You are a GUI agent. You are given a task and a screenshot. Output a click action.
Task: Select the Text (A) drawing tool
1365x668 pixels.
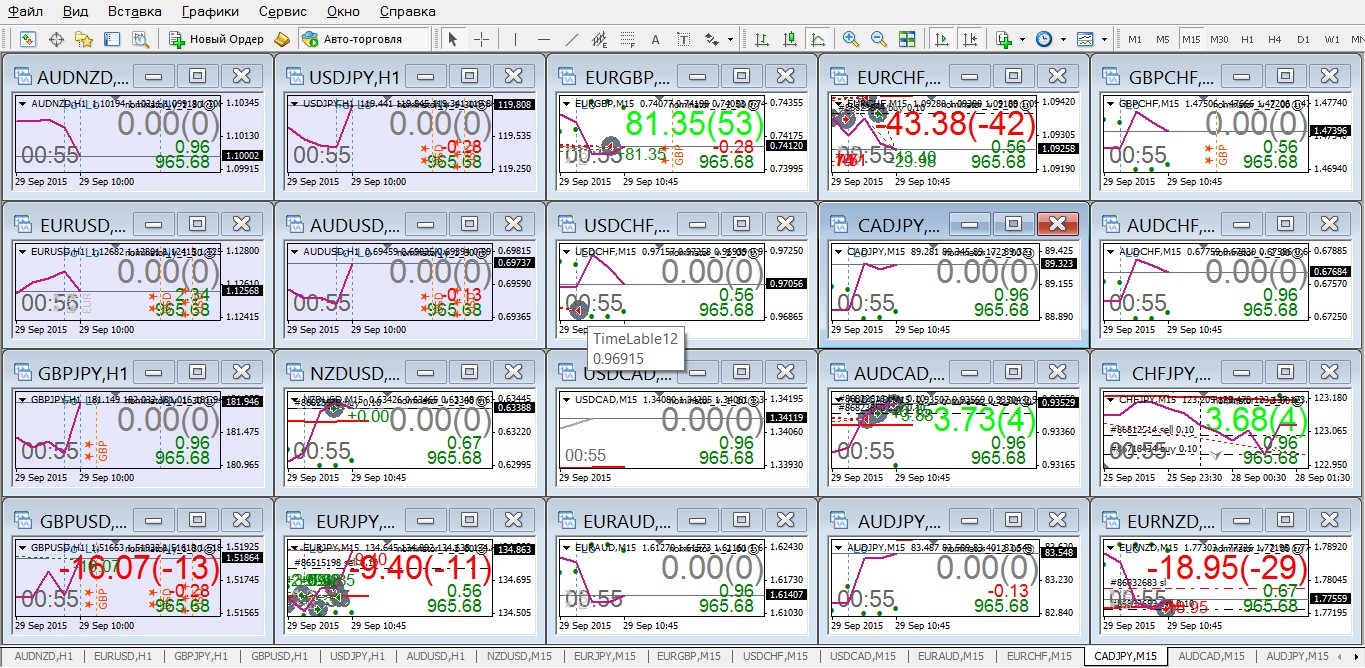tap(656, 39)
